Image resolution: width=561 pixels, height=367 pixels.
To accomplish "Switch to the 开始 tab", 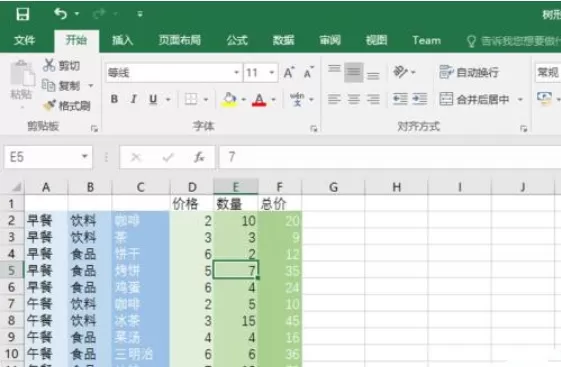I will point(76,40).
